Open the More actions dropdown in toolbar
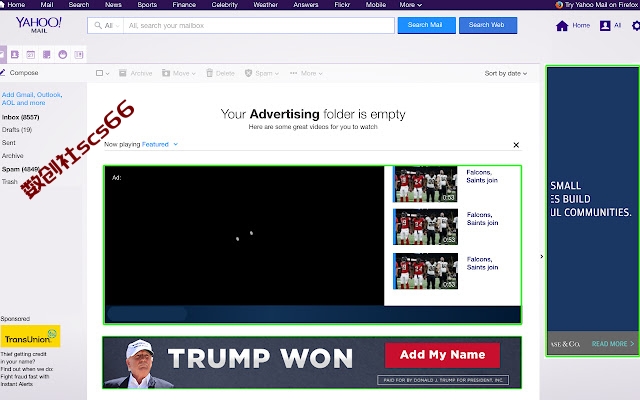640x400 pixels. tap(306, 73)
